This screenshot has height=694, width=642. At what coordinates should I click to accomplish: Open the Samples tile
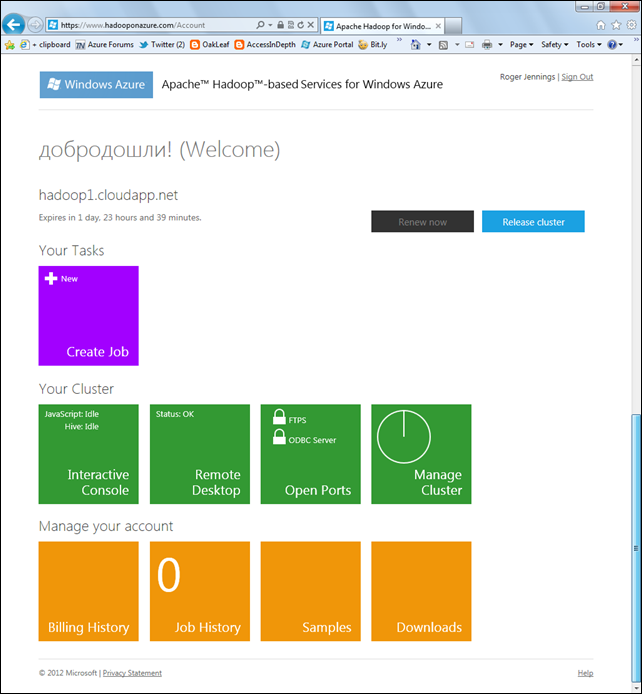310,591
